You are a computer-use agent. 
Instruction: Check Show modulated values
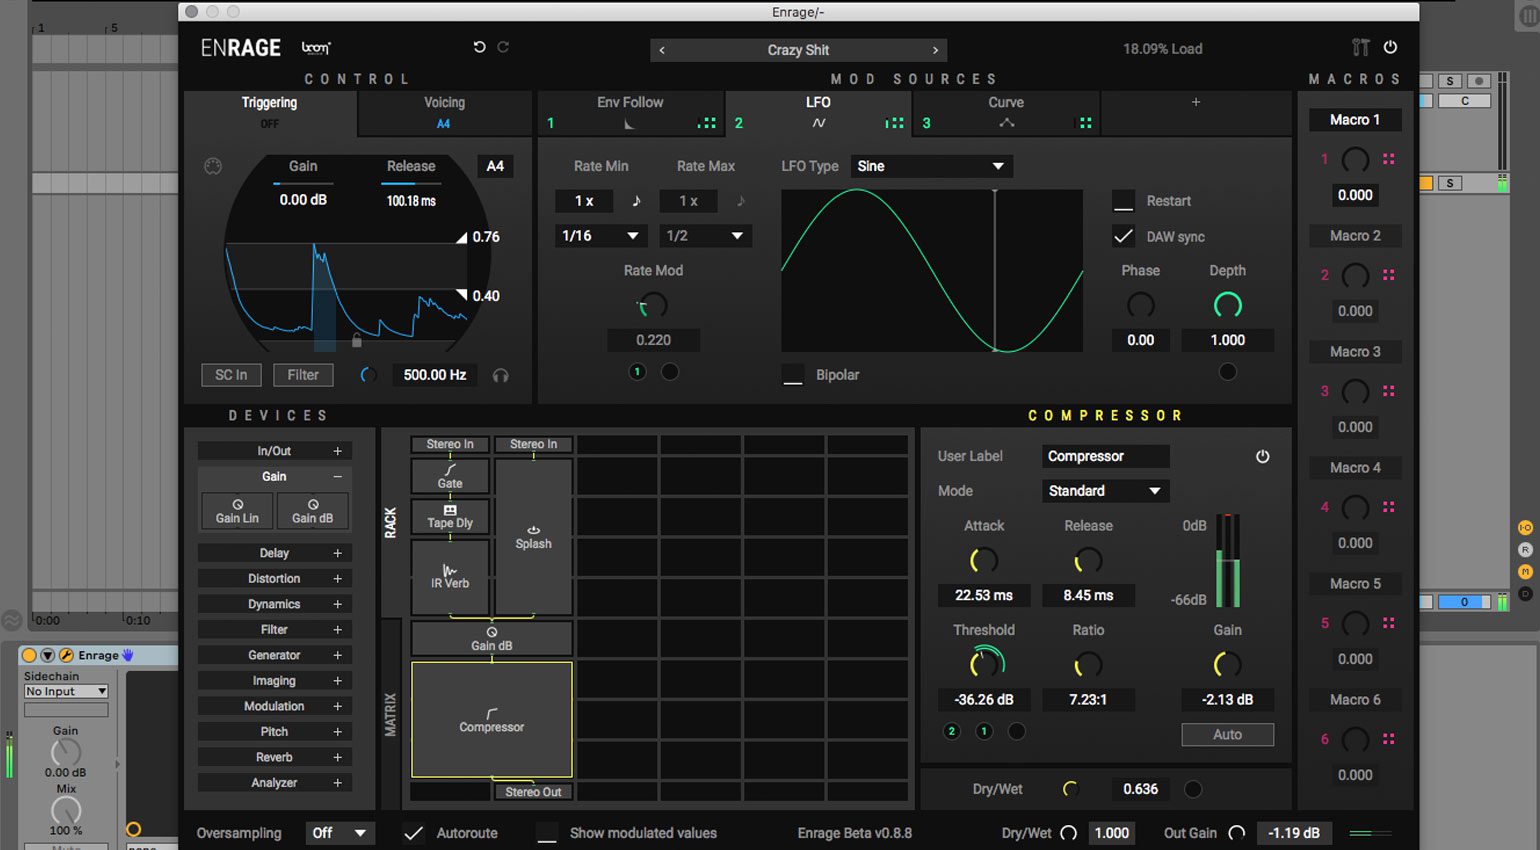click(546, 833)
